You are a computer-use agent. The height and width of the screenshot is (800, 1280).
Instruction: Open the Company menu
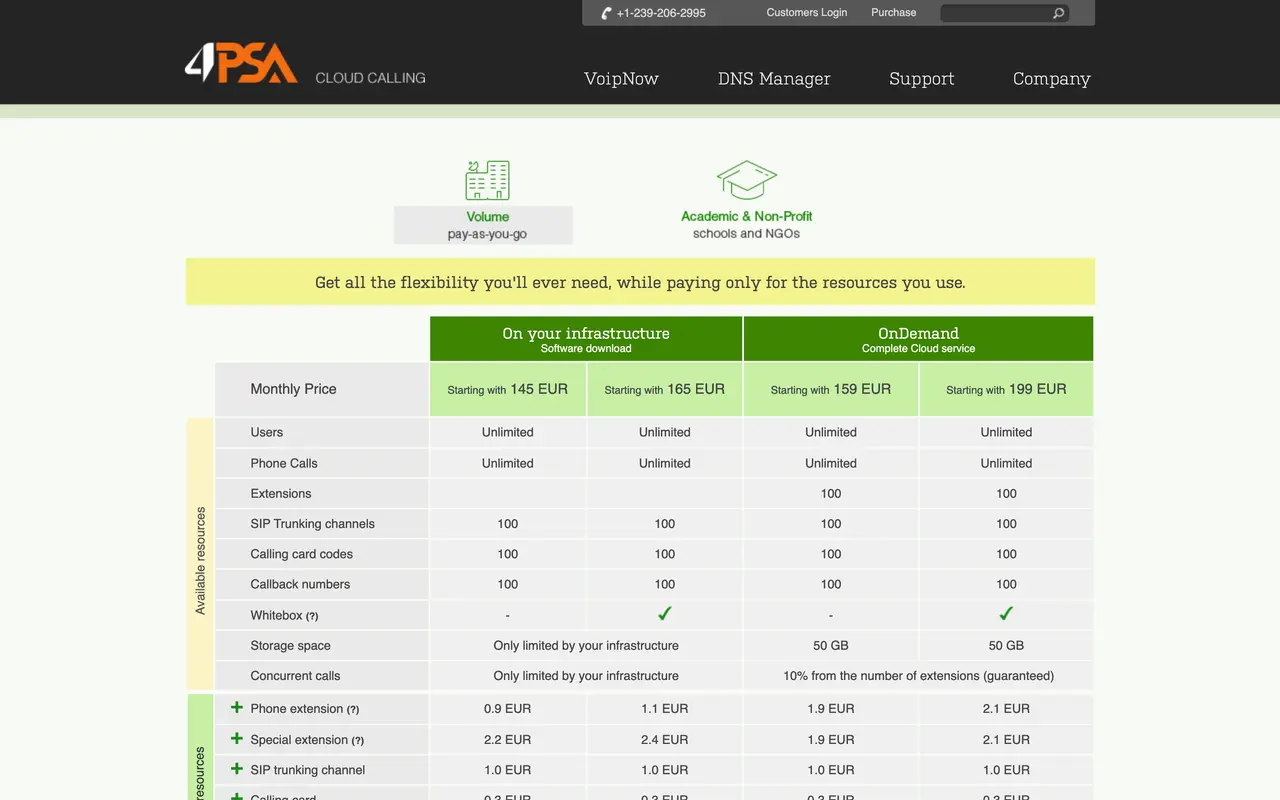point(1052,78)
